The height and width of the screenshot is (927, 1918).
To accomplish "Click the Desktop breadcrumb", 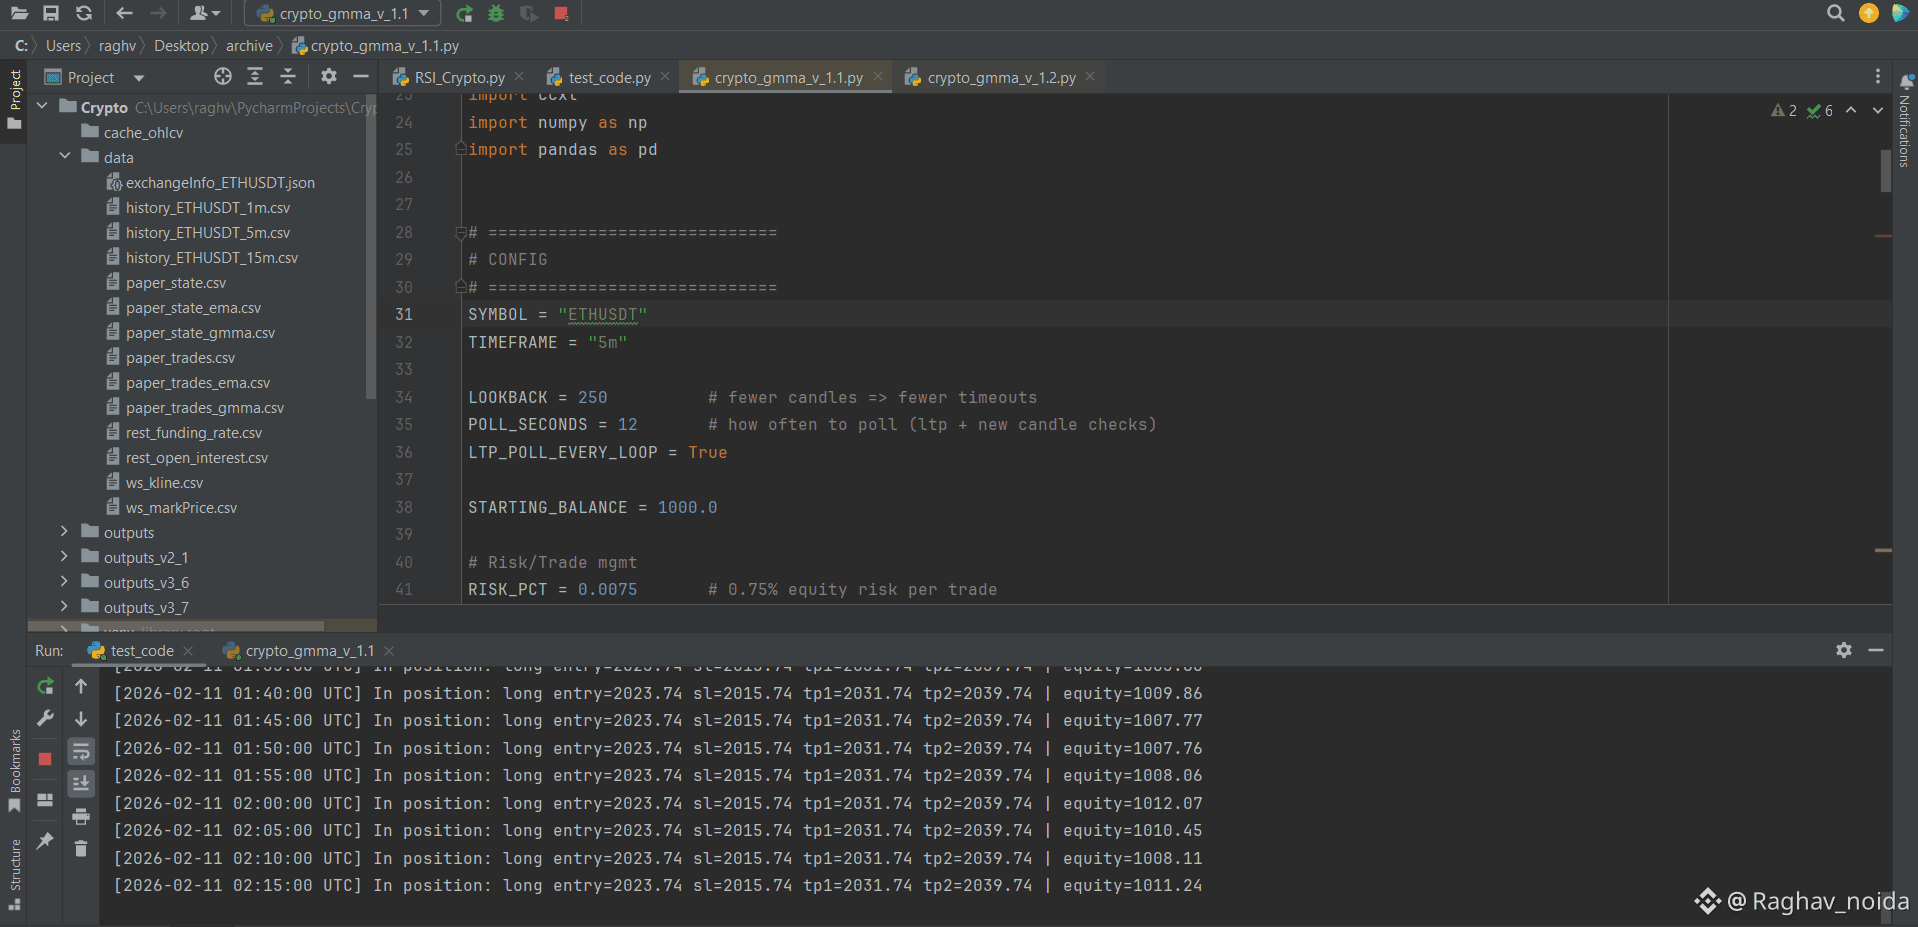I will pos(181,45).
